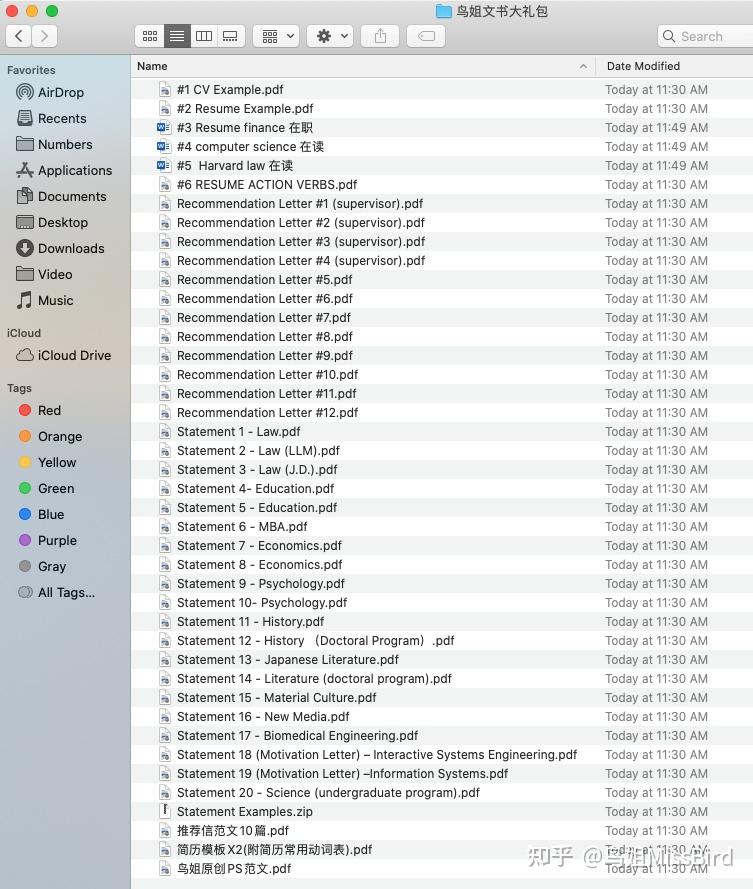Select #6 RESUME ACTION VERBS.pdf

267,185
